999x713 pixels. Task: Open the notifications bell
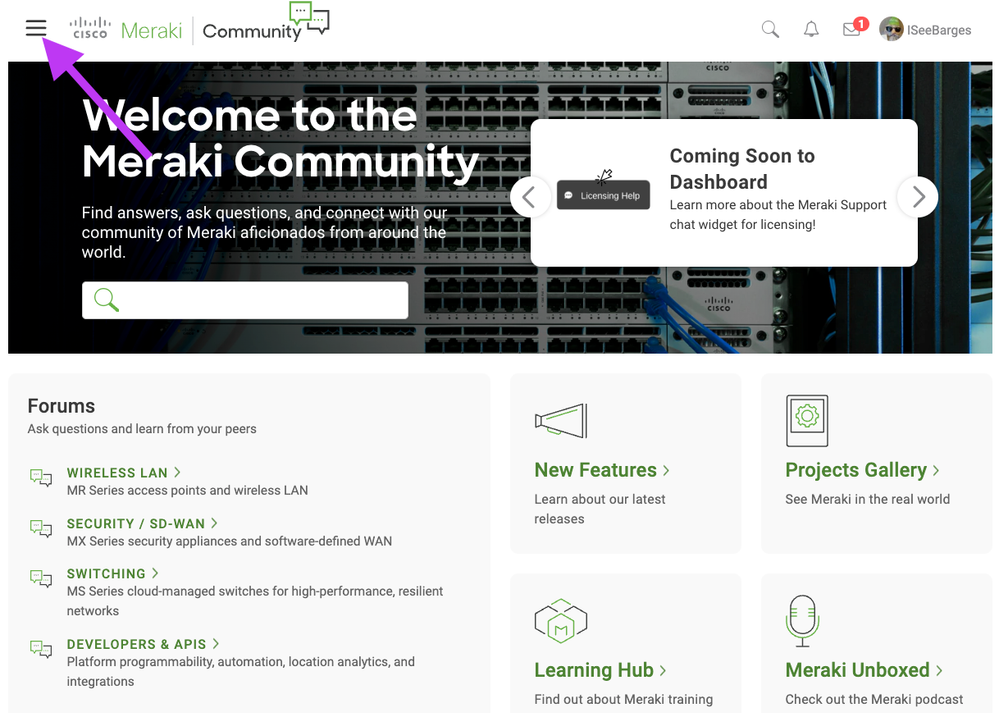pos(811,30)
